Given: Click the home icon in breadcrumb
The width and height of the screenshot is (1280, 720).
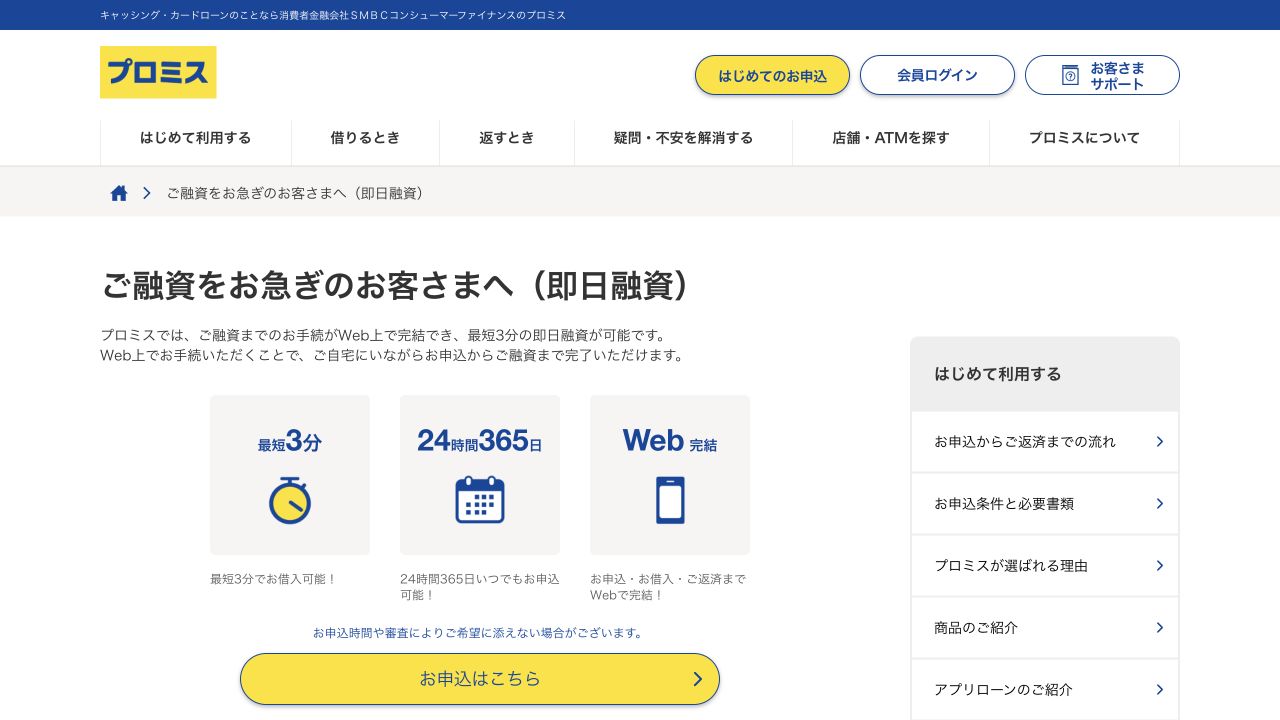Looking at the screenshot, I should [119, 193].
